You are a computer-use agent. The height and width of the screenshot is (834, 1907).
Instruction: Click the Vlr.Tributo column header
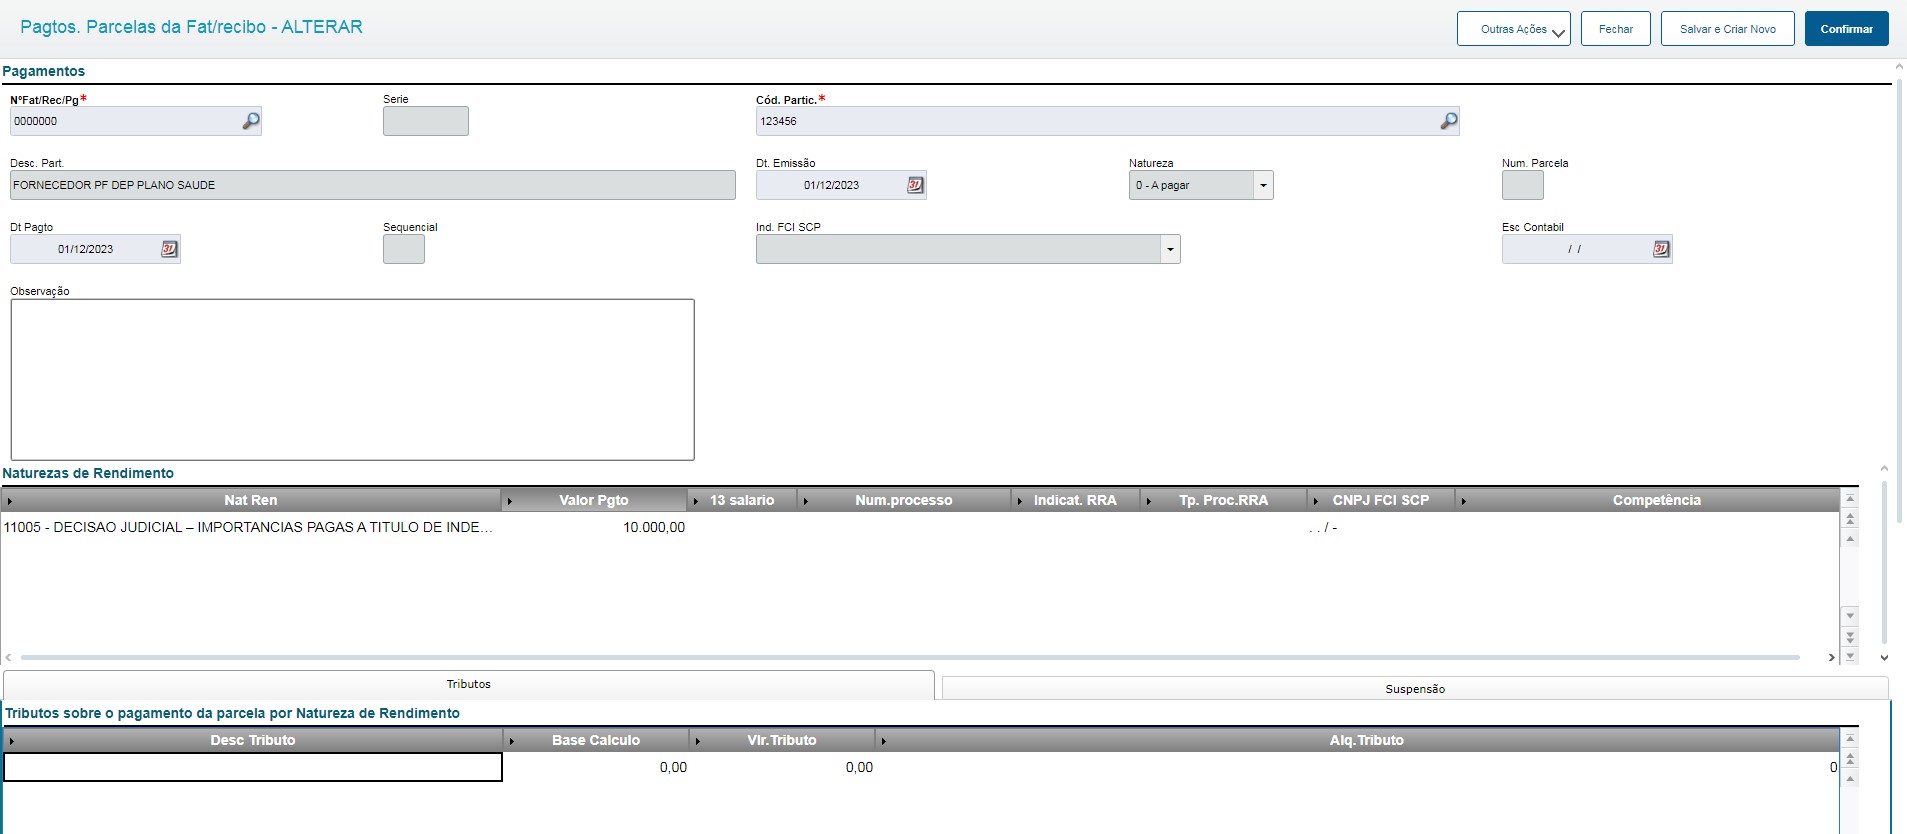tap(782, 740)
